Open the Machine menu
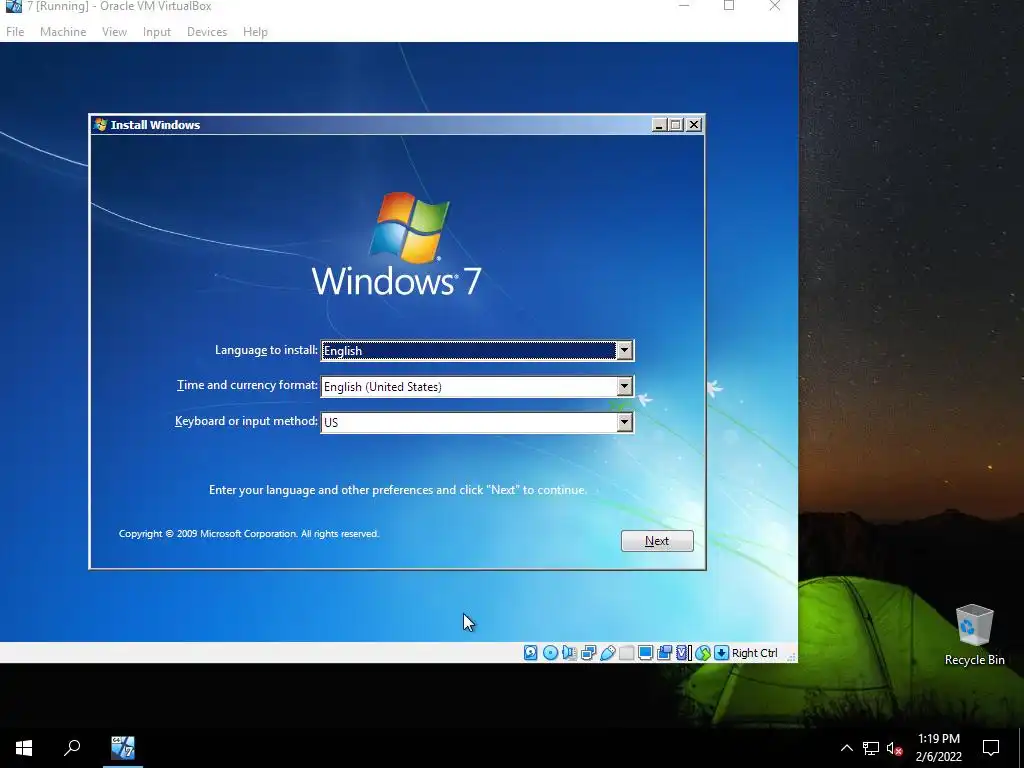The width and height of the screenshot is (1024, 768). tap(63, 31)
